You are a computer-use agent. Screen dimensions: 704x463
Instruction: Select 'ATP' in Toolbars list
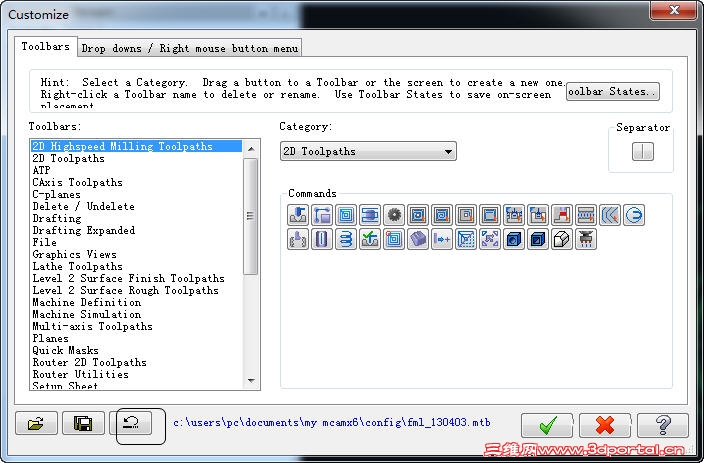click(137, 171)
